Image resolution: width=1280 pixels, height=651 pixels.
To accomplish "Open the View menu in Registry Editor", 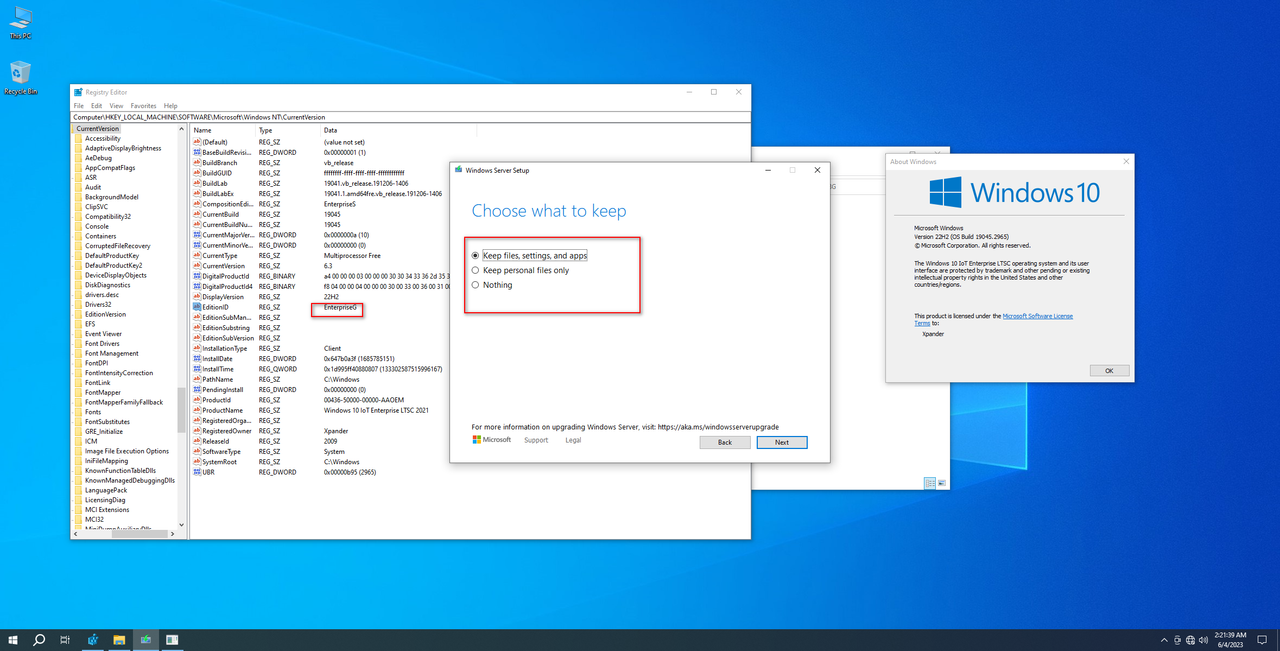I will click(117, 105).
